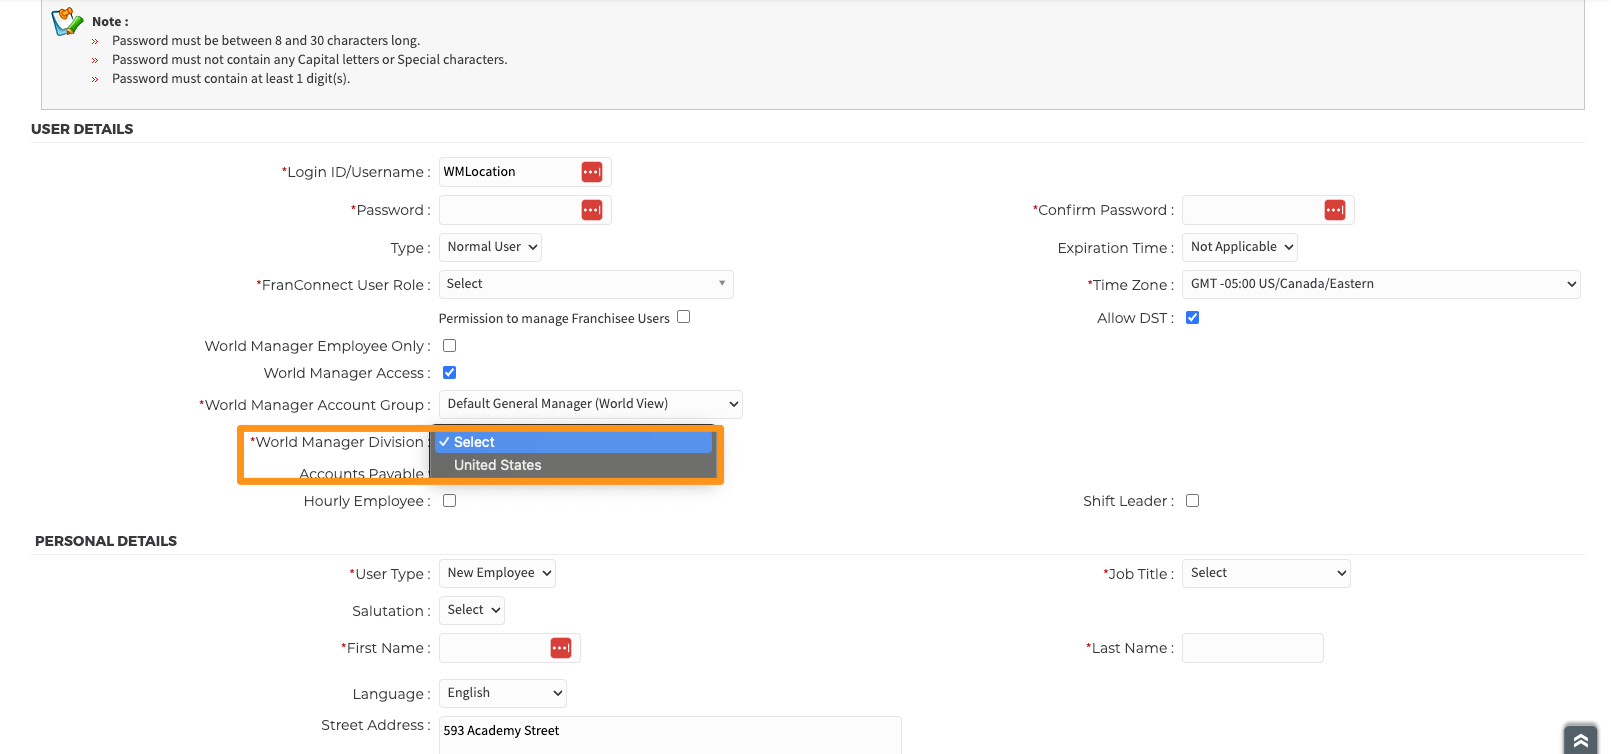Enable the Shift Leader checkbox
Viewport: 1611px width, 754px height.
click(1193, 501)
